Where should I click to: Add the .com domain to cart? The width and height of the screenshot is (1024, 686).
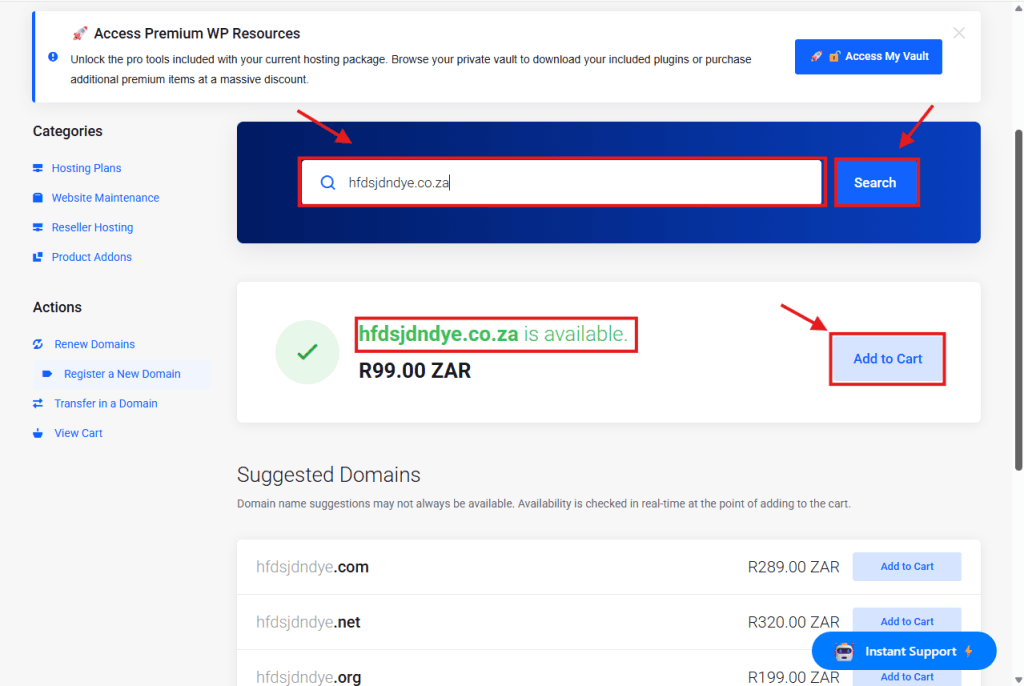pos(906,567)
